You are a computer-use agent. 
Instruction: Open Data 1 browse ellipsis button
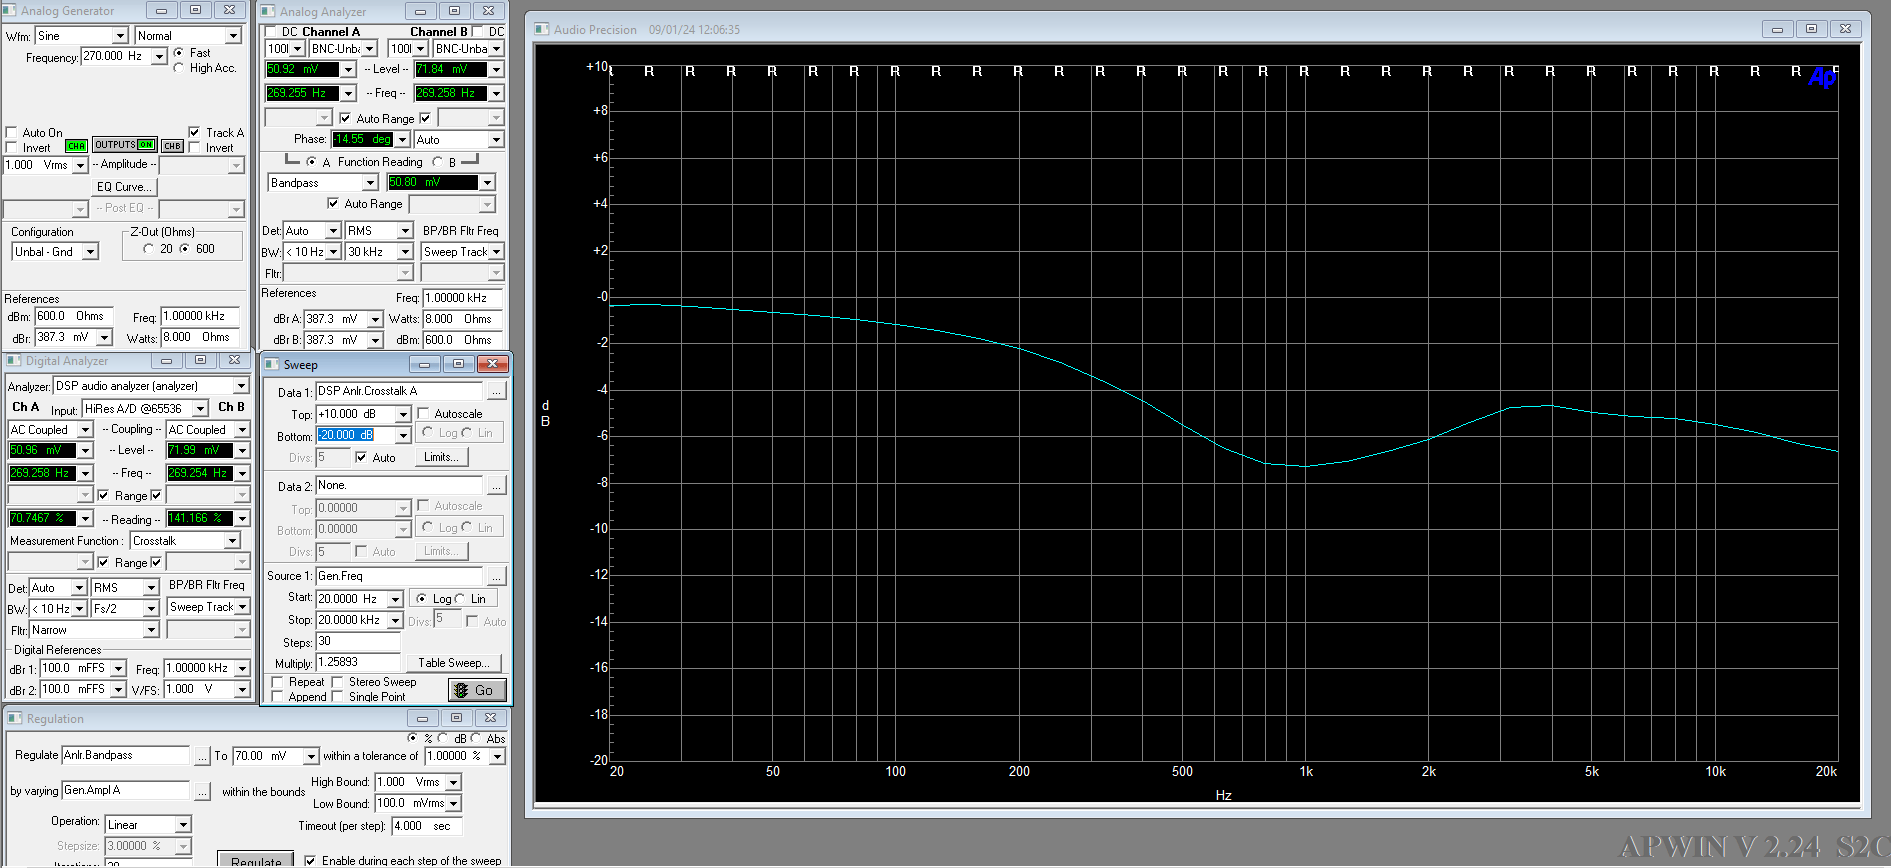pos(496,392)
